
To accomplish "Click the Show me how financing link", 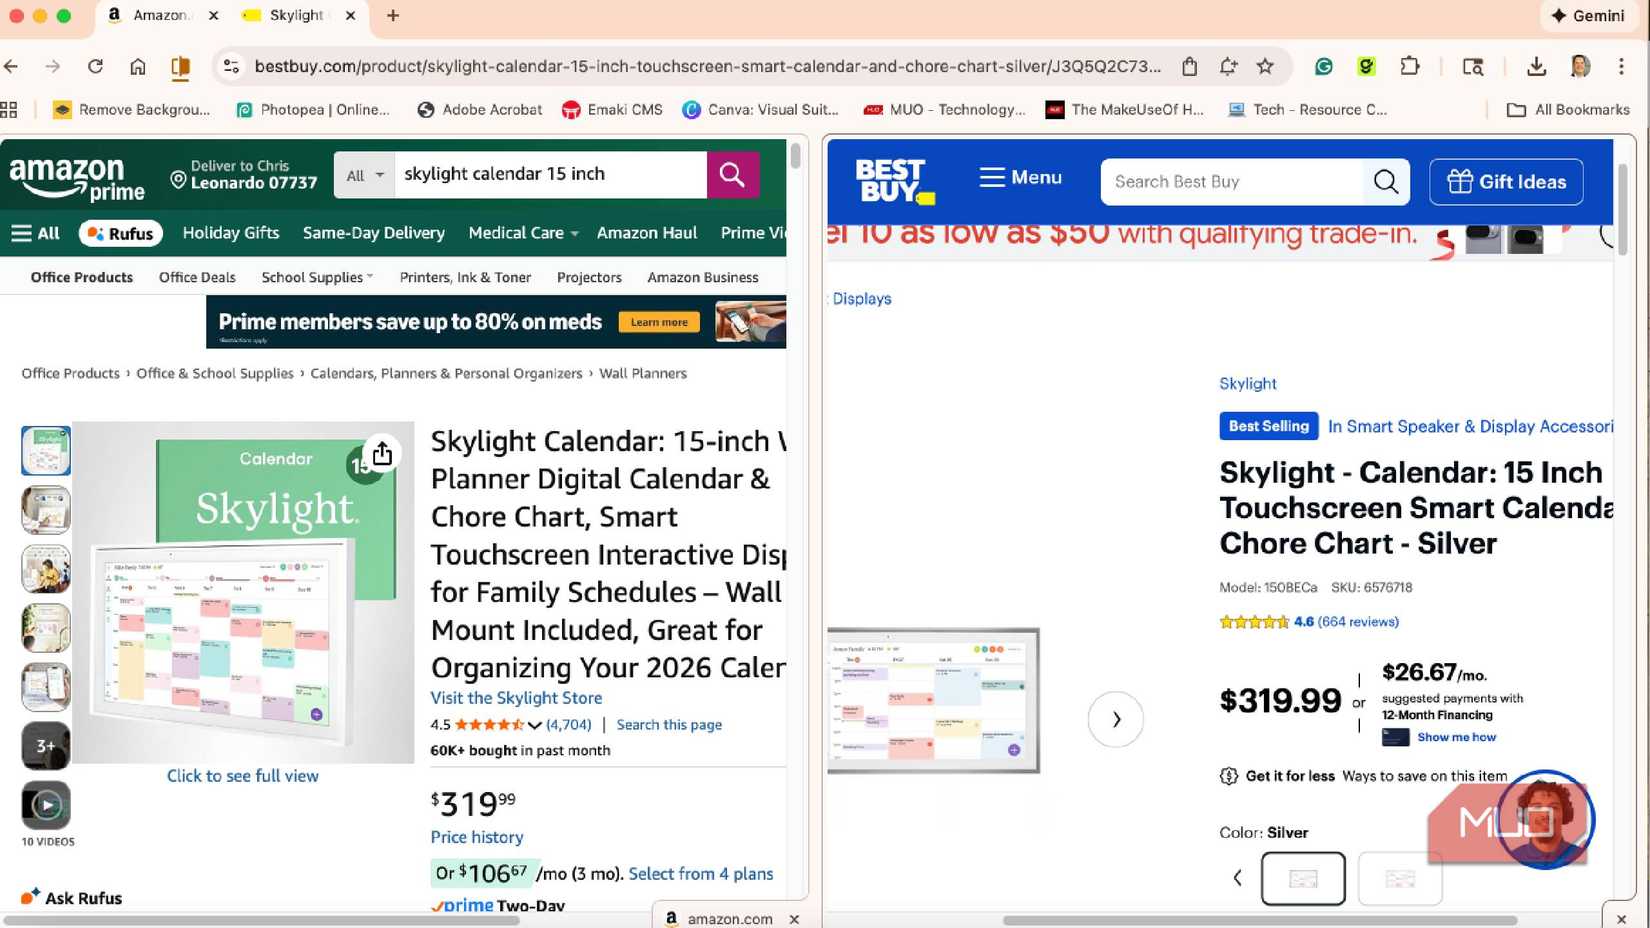I will tap(1456, 737).
